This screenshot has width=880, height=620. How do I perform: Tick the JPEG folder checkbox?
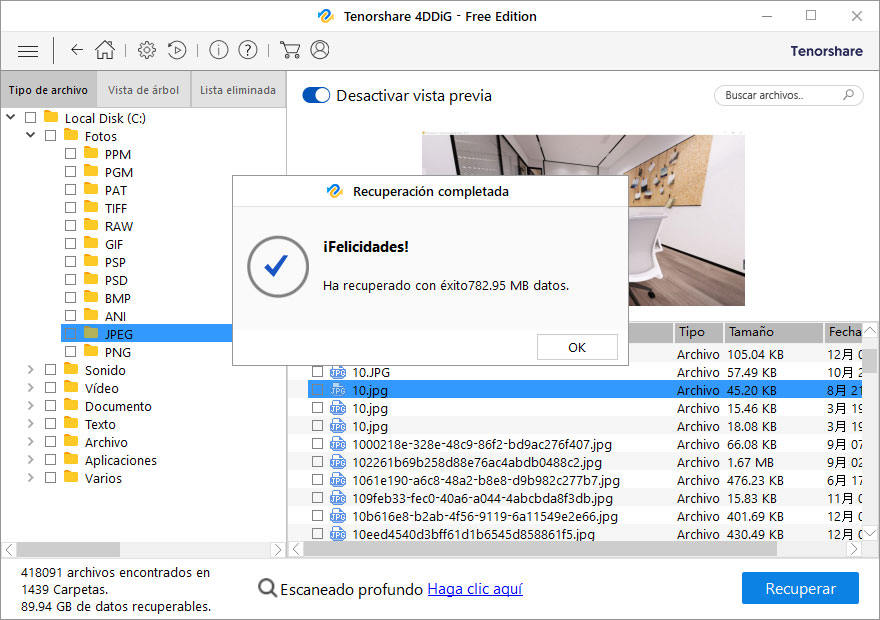click(70, 333)
